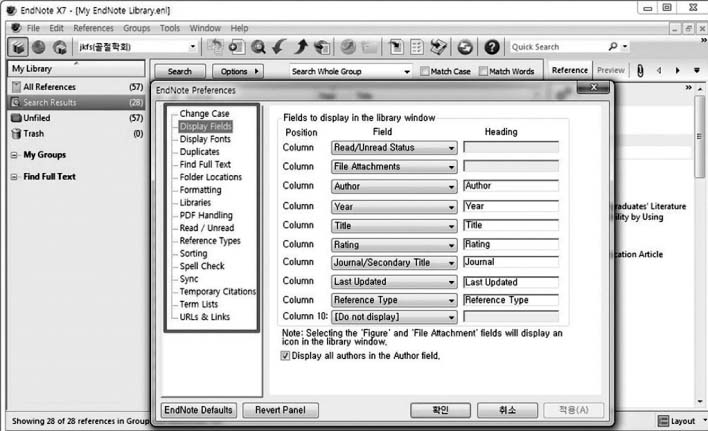This screenshot has height=431, width=708.
Task: Toggle the Match Case checkbox
Action: 424,71
